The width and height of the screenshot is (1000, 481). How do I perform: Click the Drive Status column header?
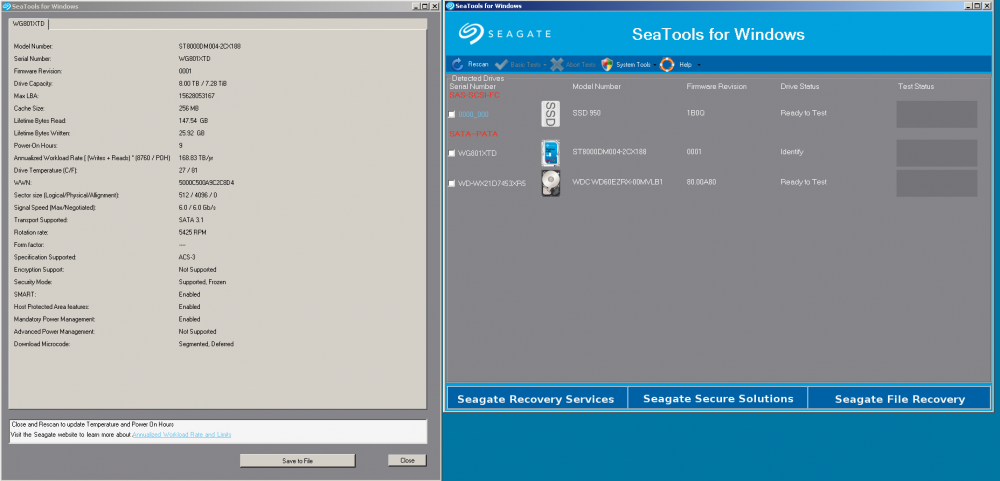coord(800,86)
